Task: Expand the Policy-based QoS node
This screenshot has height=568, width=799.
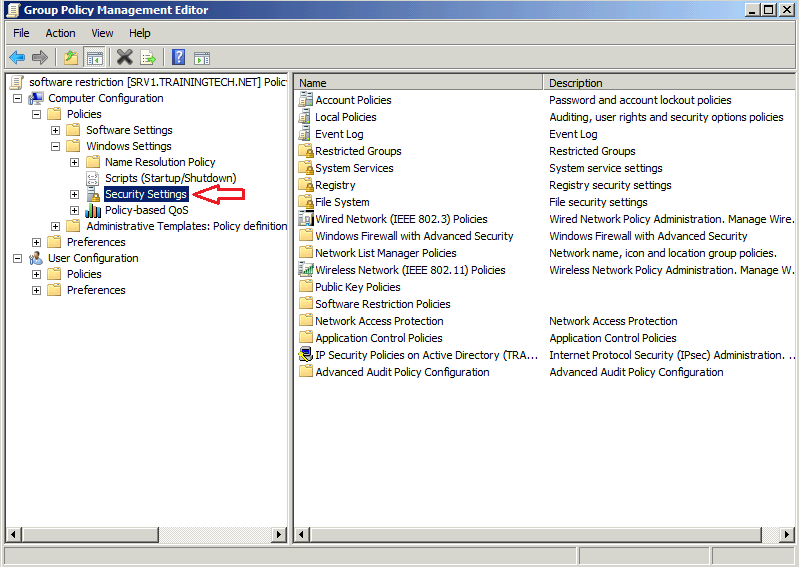Action: coord(75,210)
